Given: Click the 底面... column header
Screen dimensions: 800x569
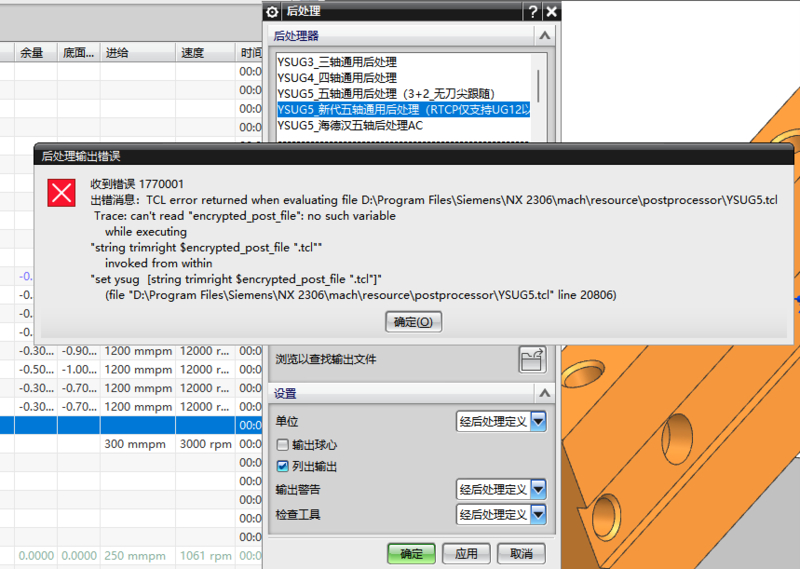Looking at the screenshot, I should pos(79,53).
